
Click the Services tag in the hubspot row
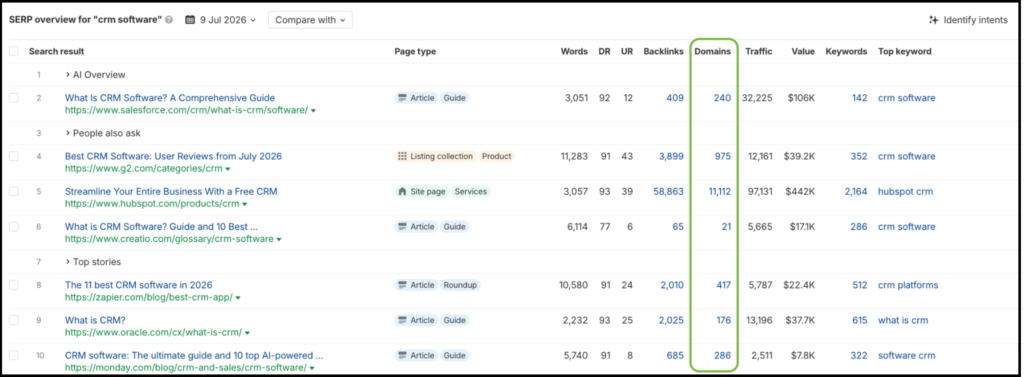[x=470, y=191]
